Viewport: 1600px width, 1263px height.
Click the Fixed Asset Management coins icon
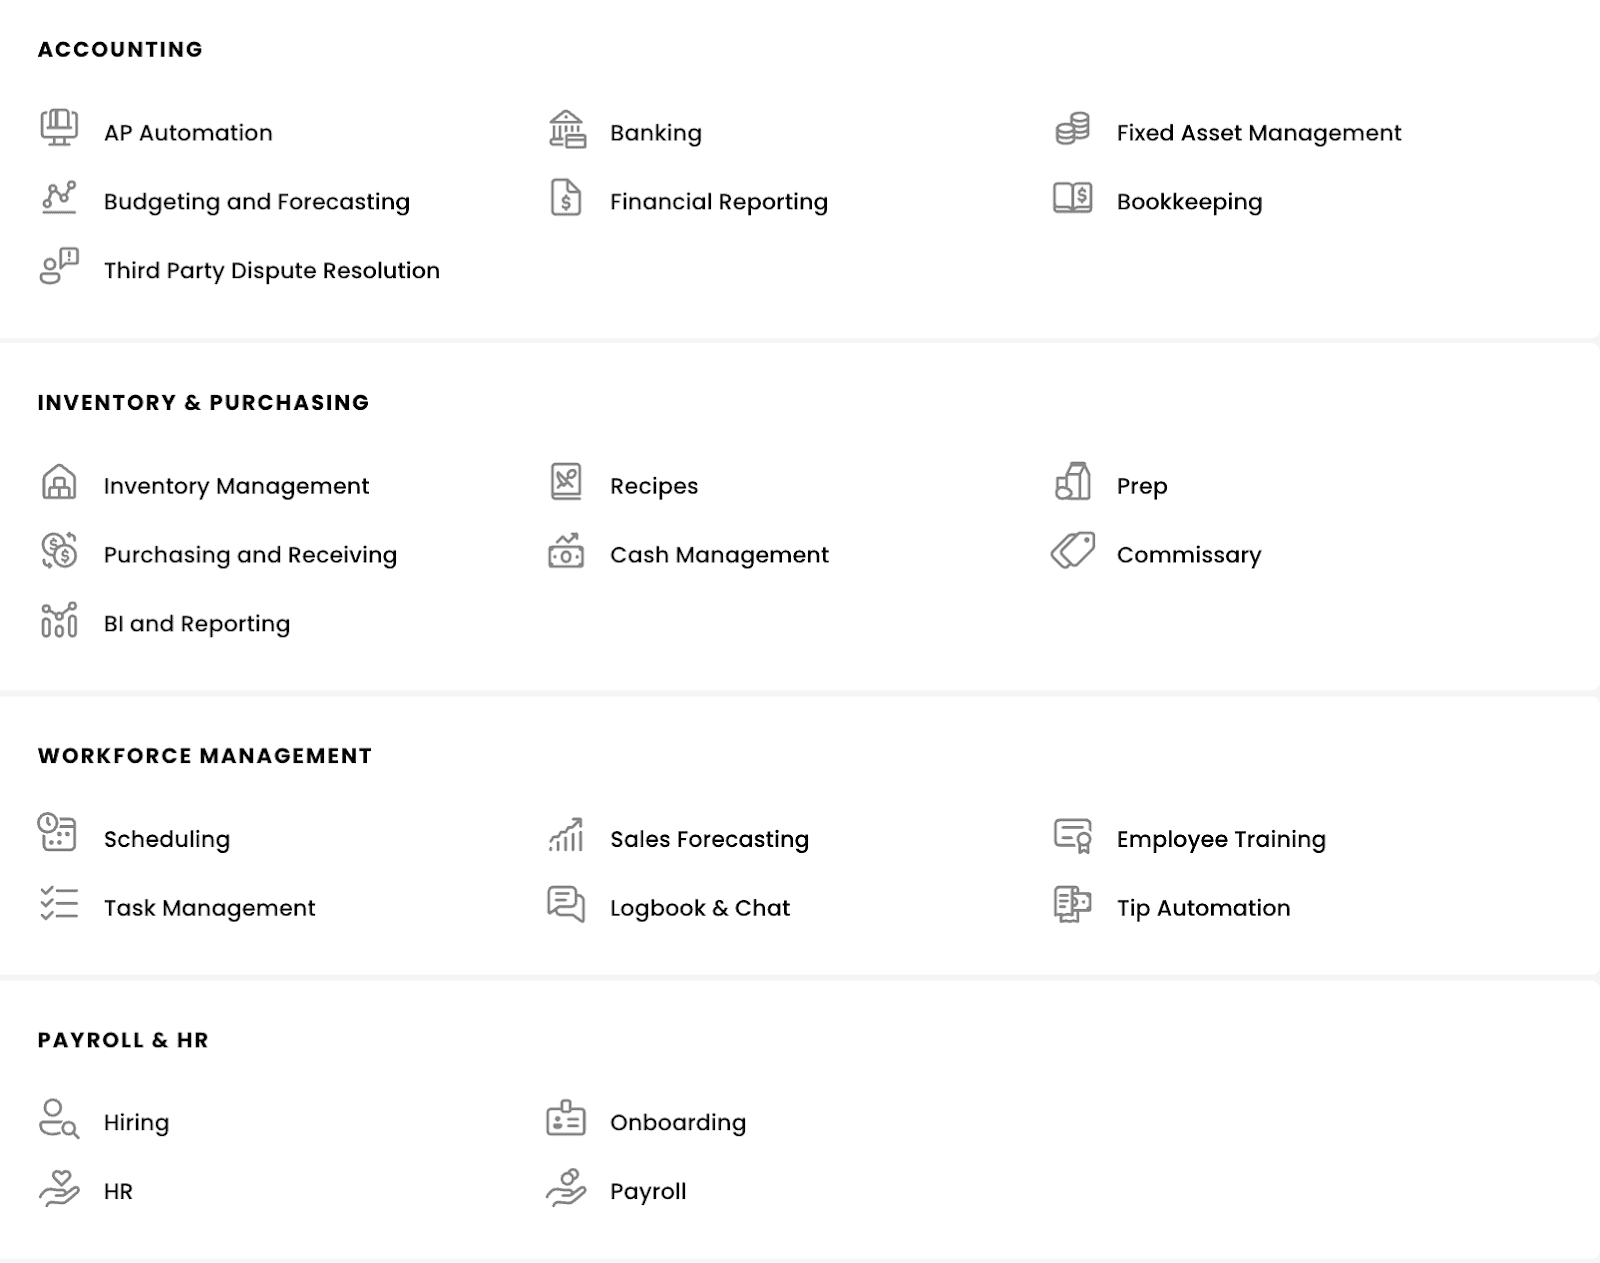[x=1072, y=130]
